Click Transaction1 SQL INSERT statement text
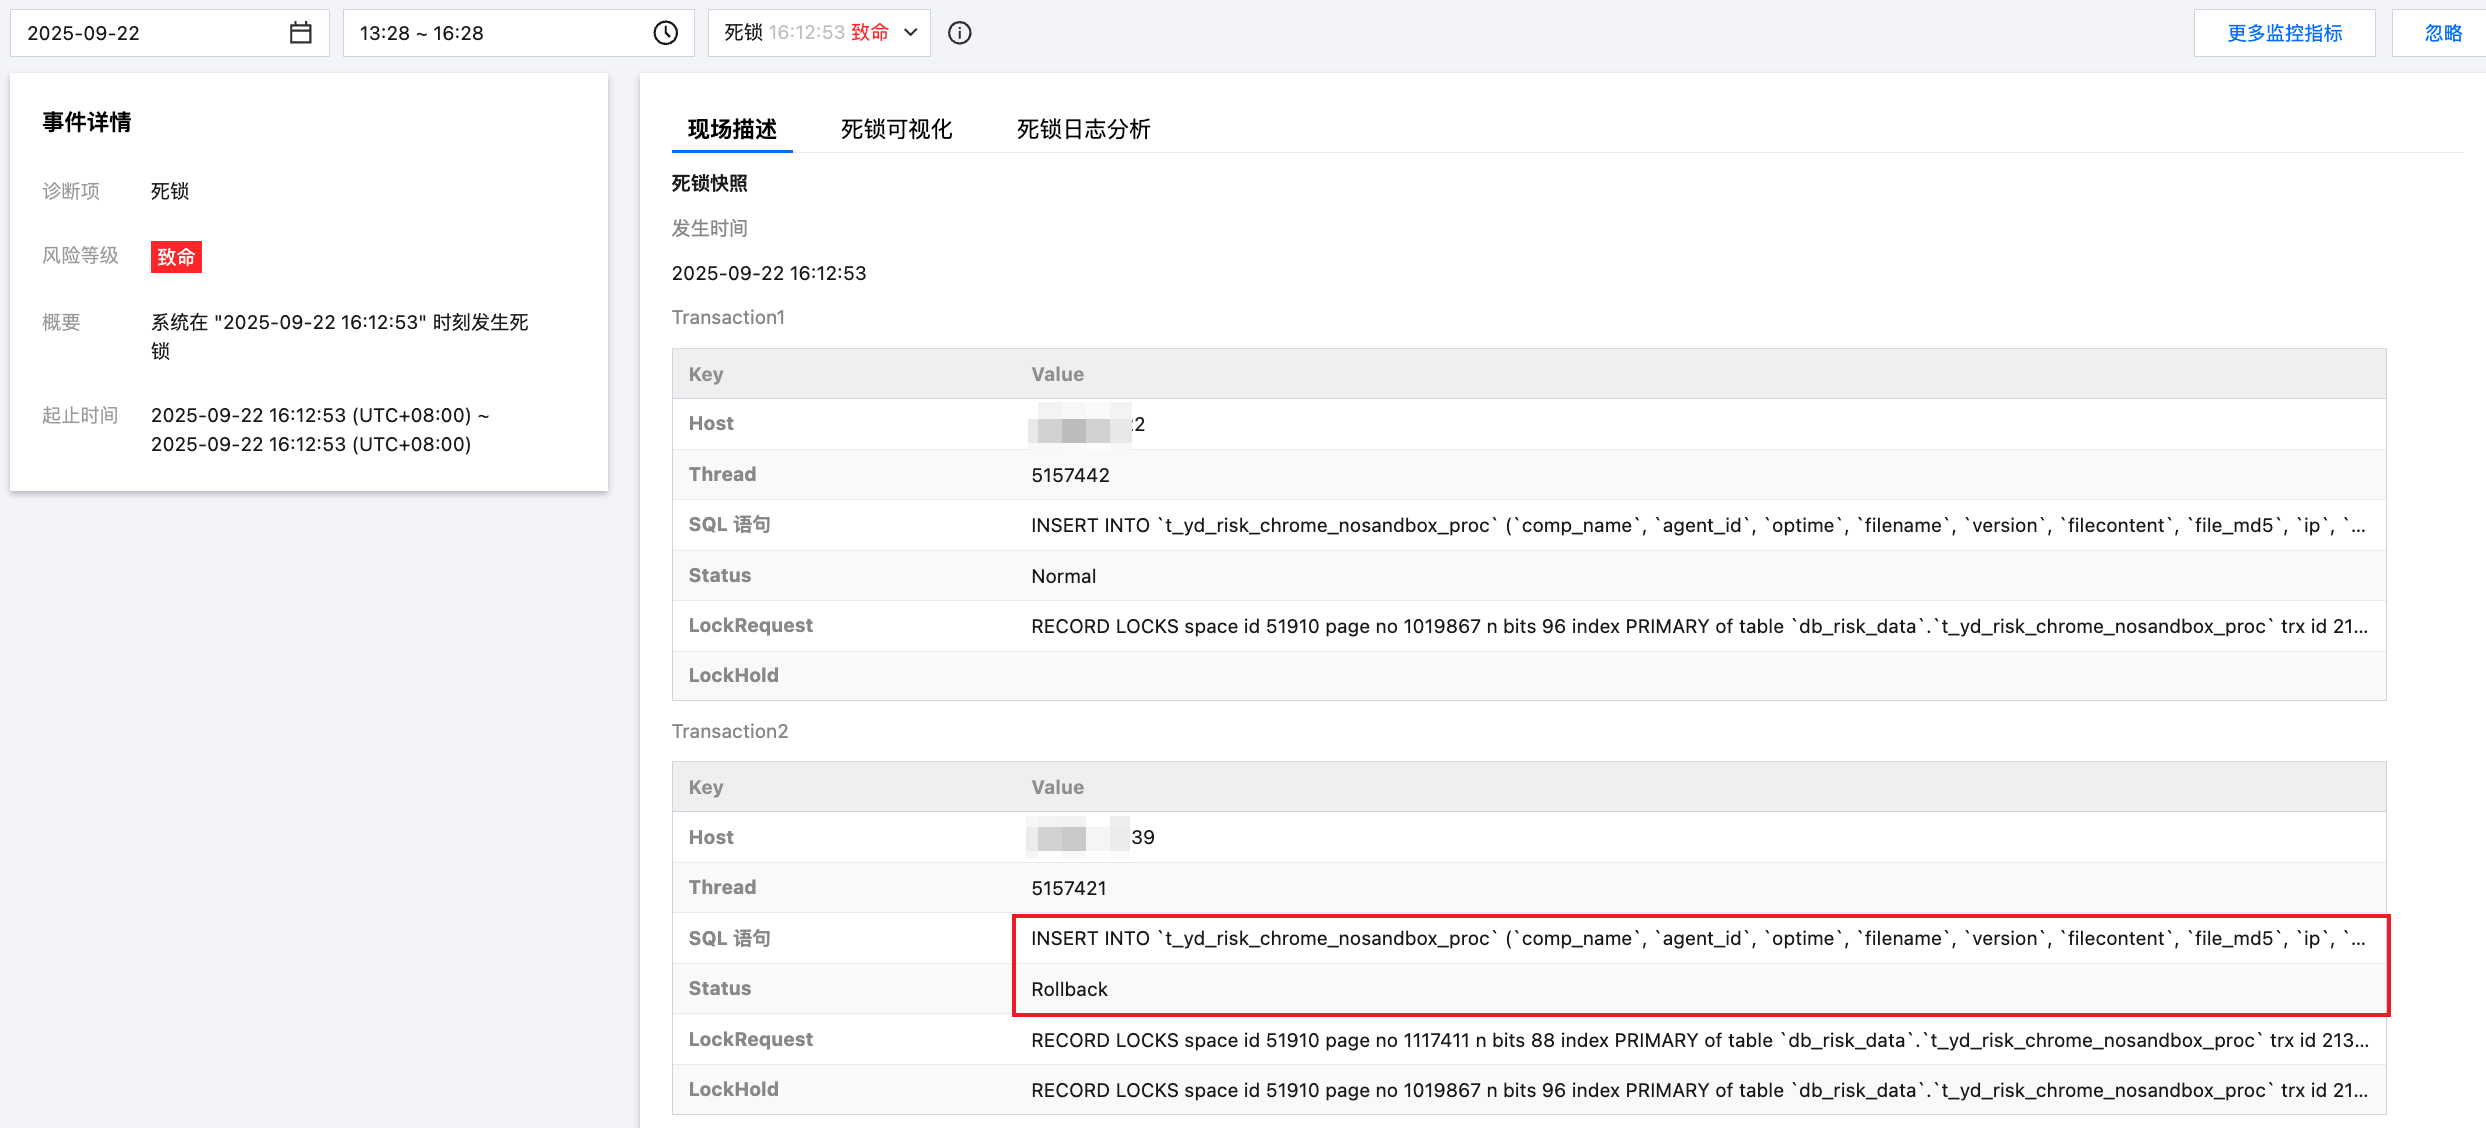The width and height of the screenshot is (2486, 1128). [1697, 525]
